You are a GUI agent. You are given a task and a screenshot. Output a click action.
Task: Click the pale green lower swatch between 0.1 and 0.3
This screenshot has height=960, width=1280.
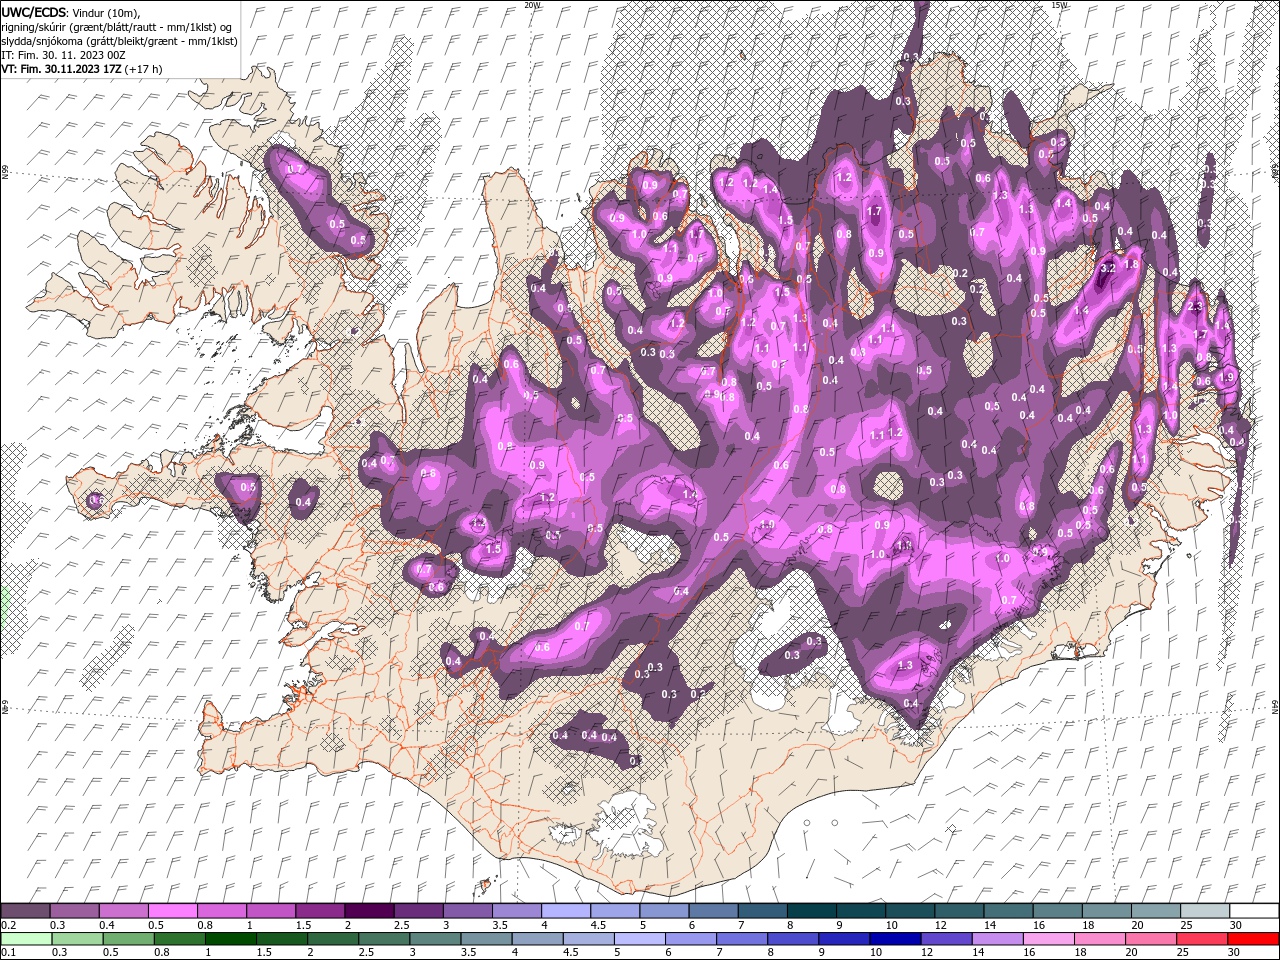coord(26,938)
